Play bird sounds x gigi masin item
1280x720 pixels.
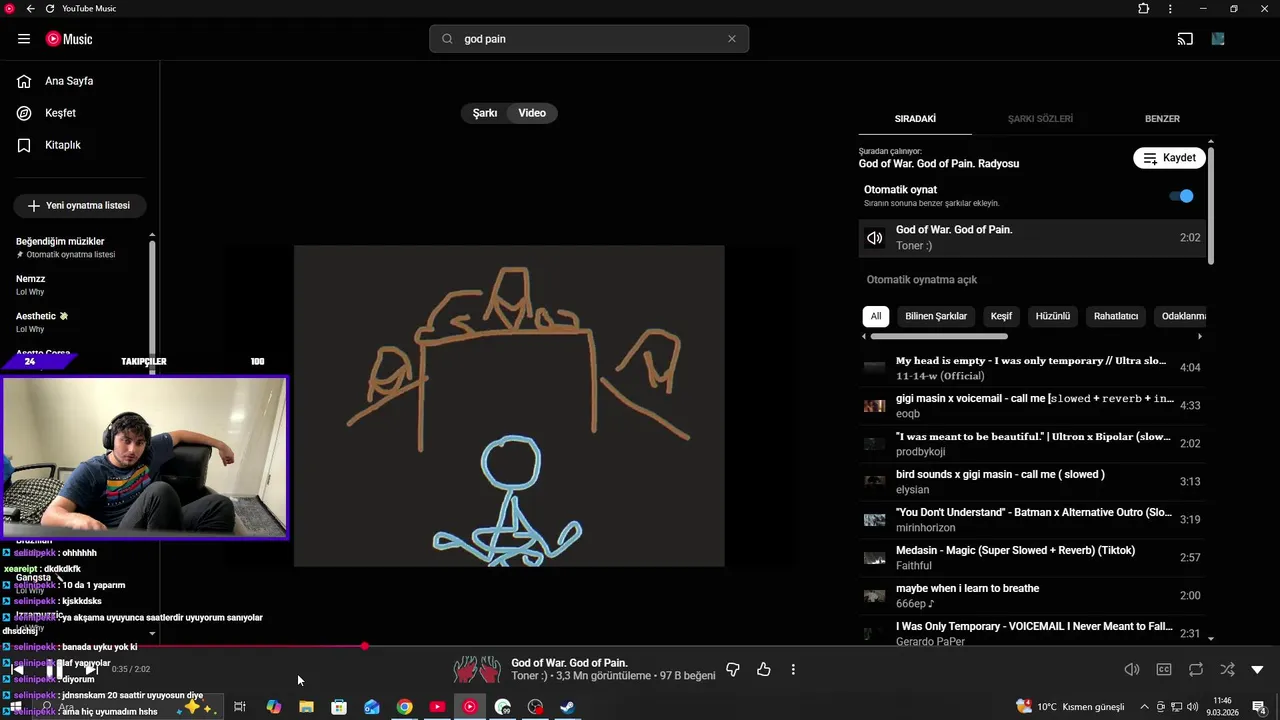pos(1032,482)
